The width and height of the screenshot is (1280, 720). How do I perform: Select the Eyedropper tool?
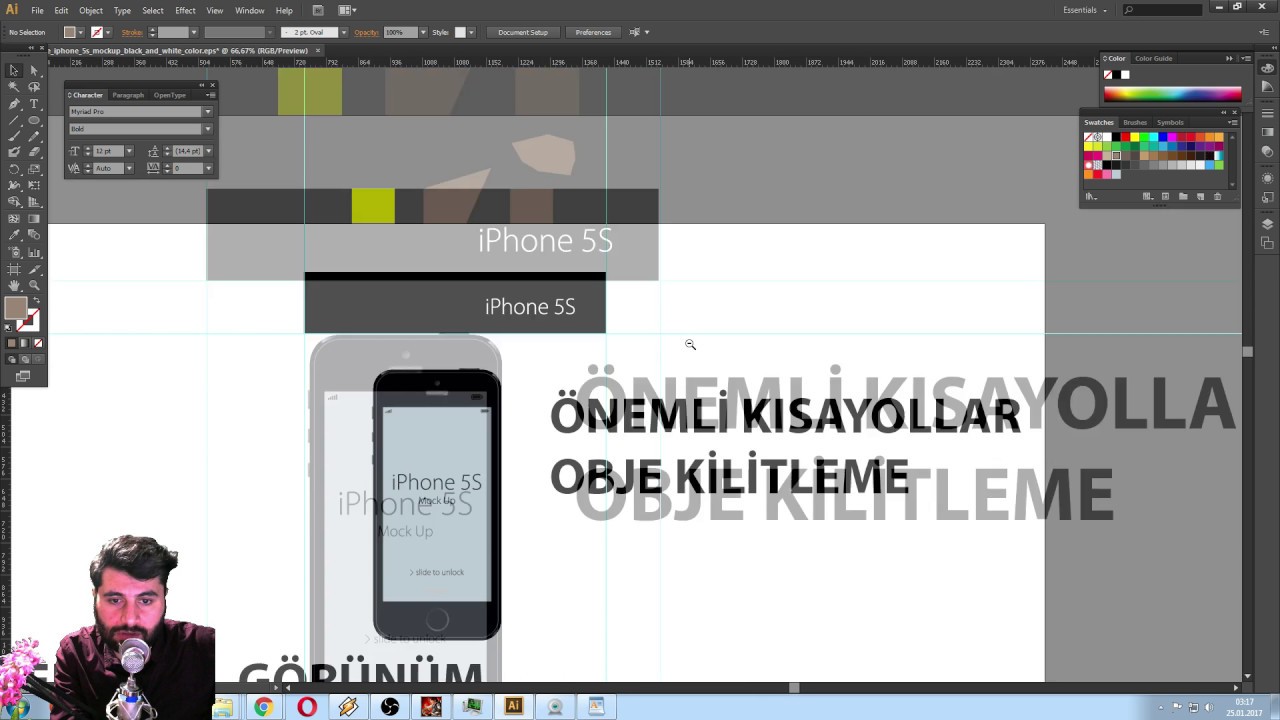14,234
